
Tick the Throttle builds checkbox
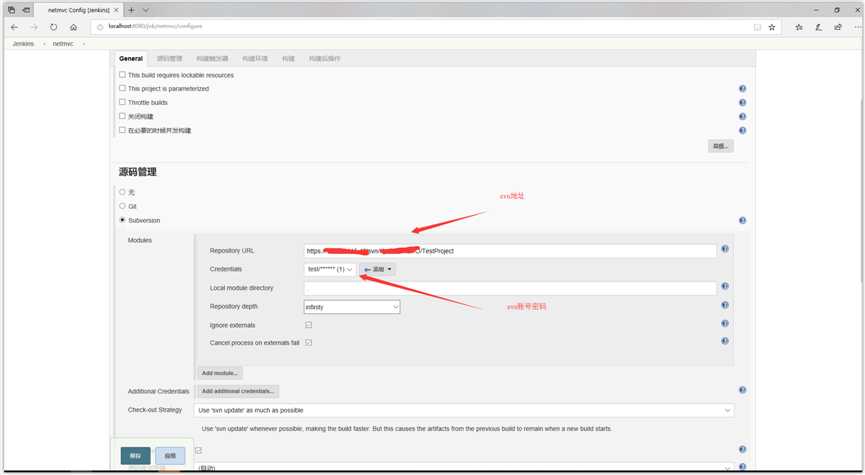[x=122, y=102]
